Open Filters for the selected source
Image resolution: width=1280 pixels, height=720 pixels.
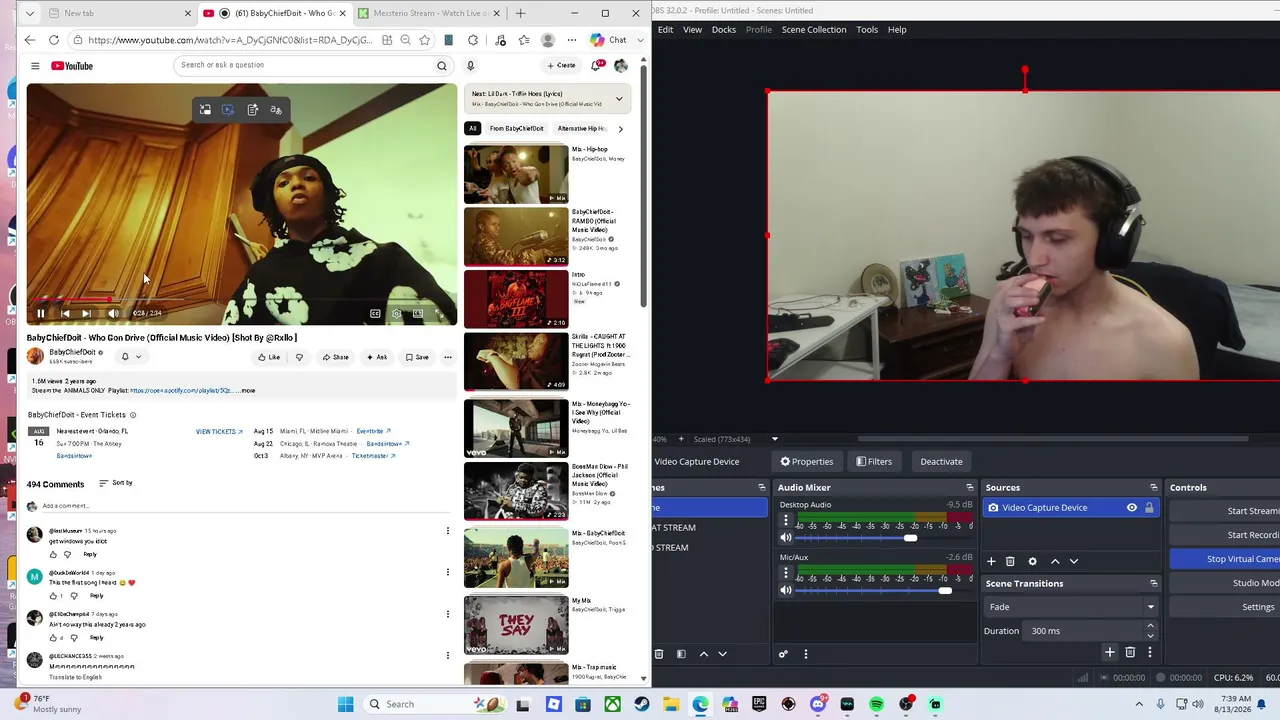tap(874, 462)
